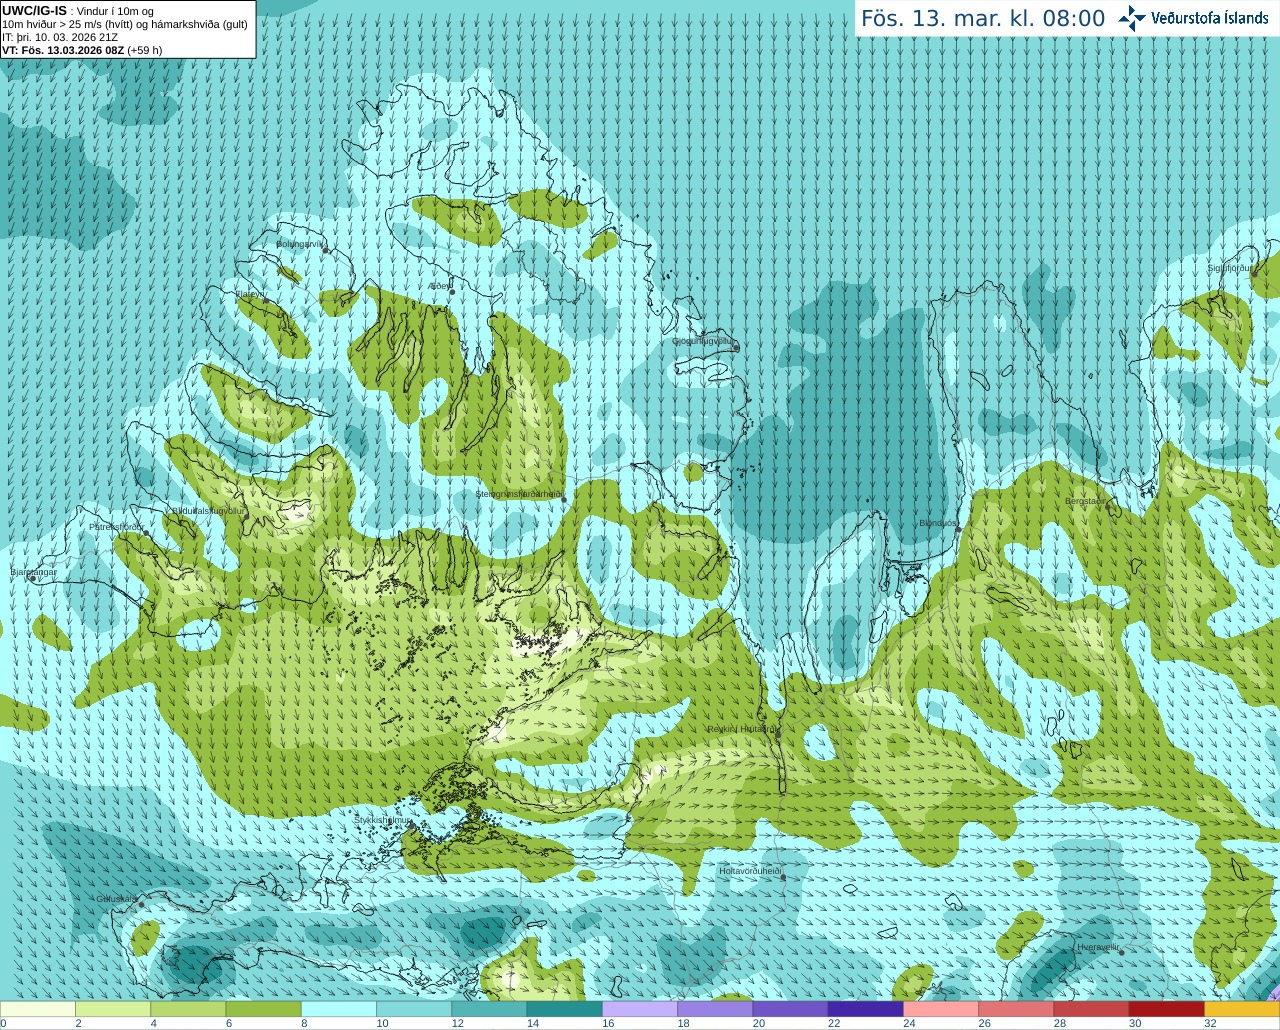
Task: Click the legend scale value 16
Action: (608, 1023)
